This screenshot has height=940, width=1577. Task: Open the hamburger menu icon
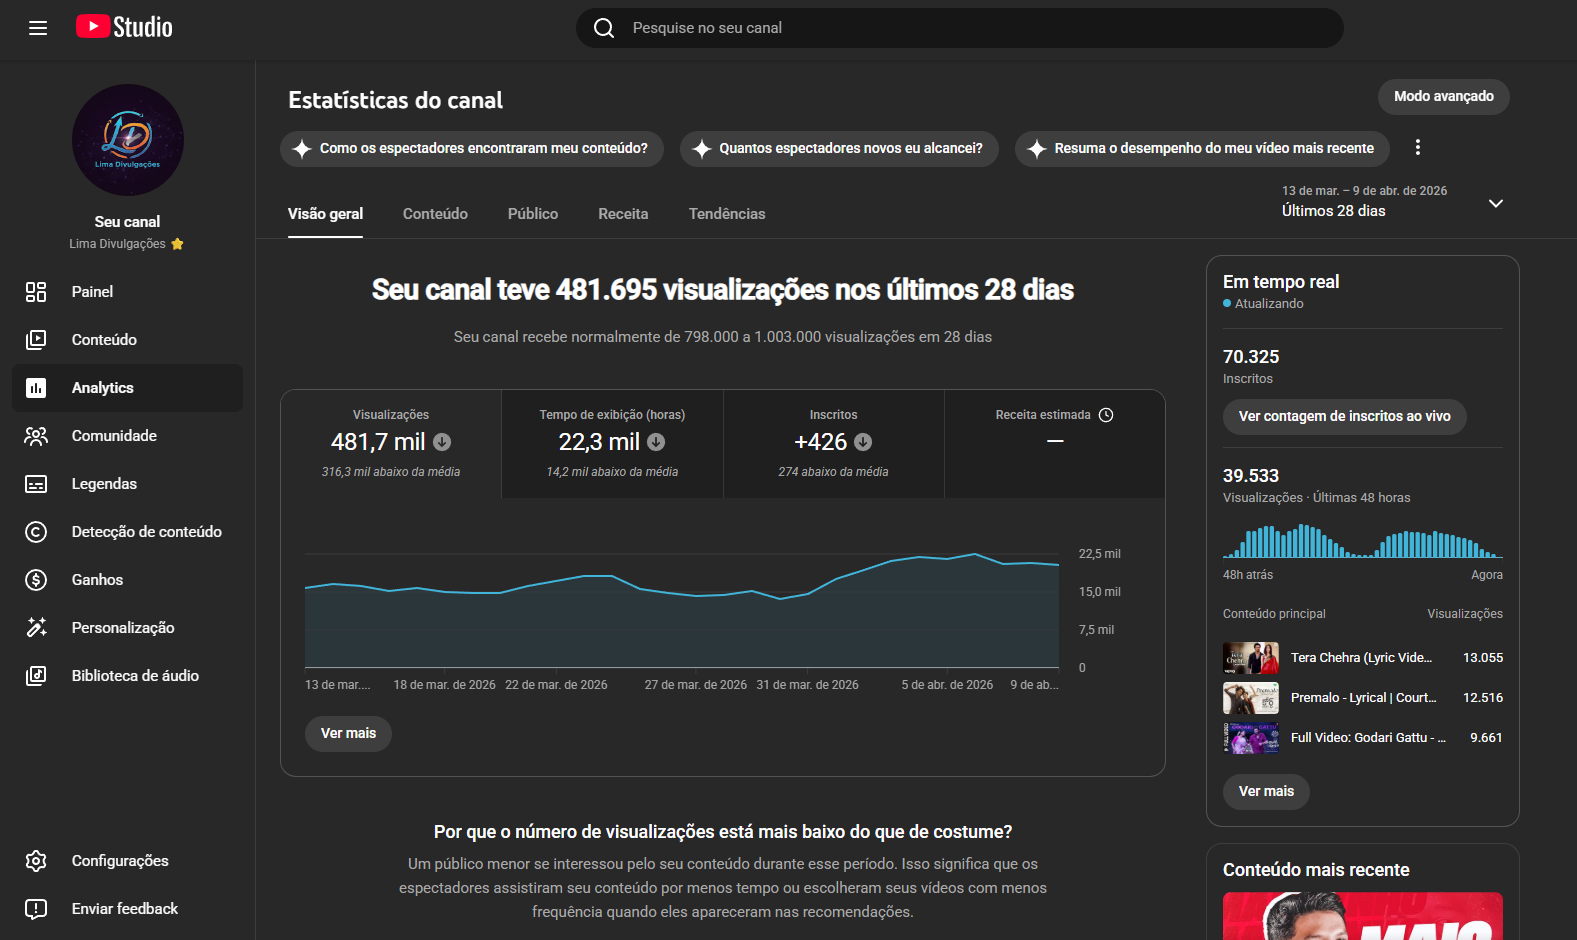[38, 28]
